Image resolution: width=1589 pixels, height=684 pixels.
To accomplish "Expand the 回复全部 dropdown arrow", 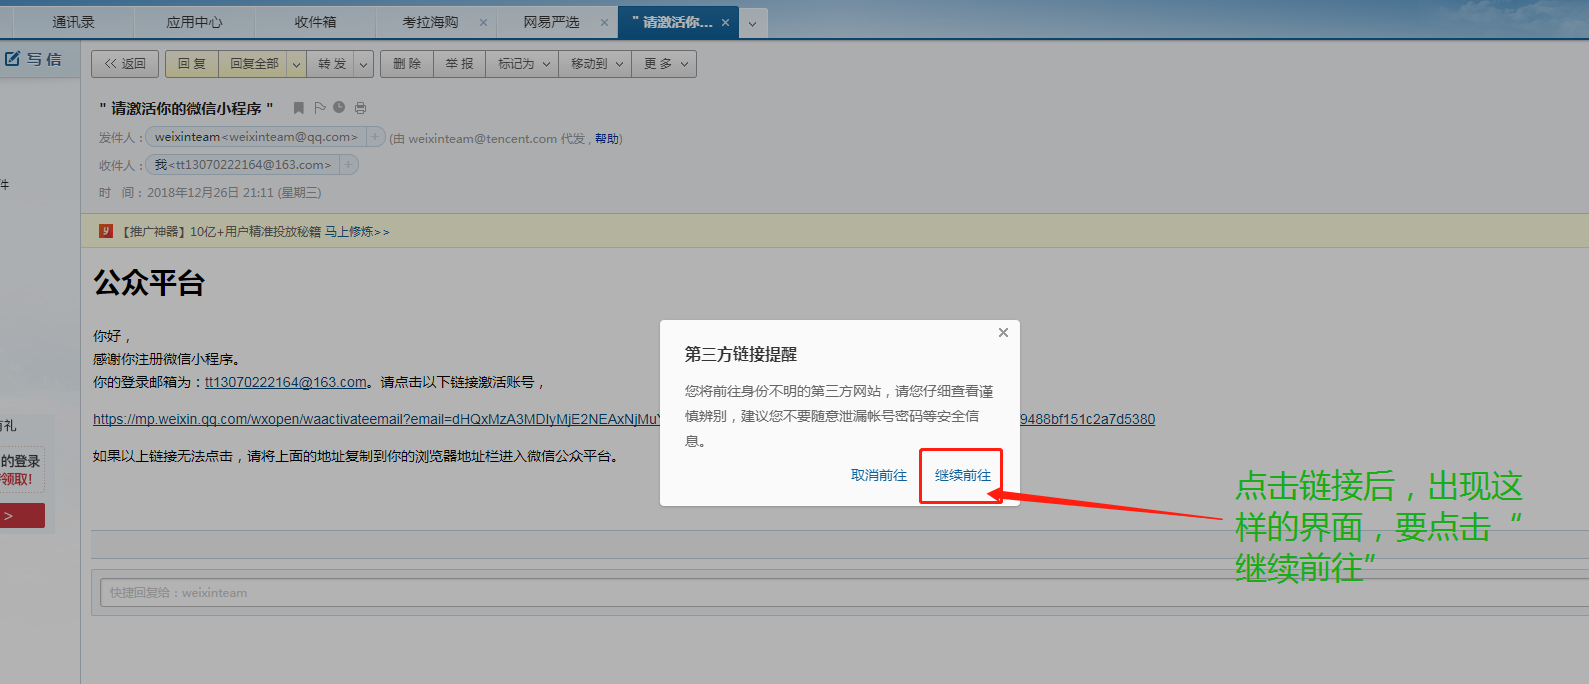I will pyautogui.click(x=296, y=64).
